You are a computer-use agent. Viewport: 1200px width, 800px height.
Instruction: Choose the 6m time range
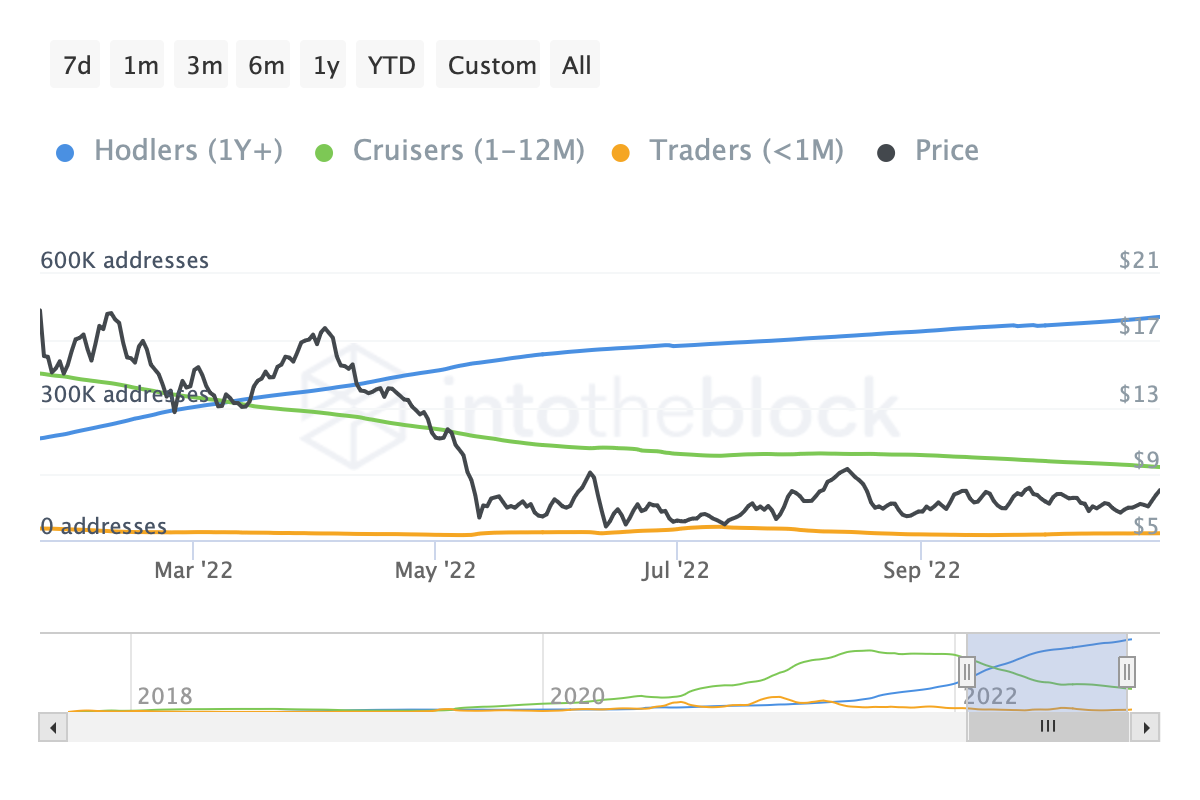tap(266, 65)
